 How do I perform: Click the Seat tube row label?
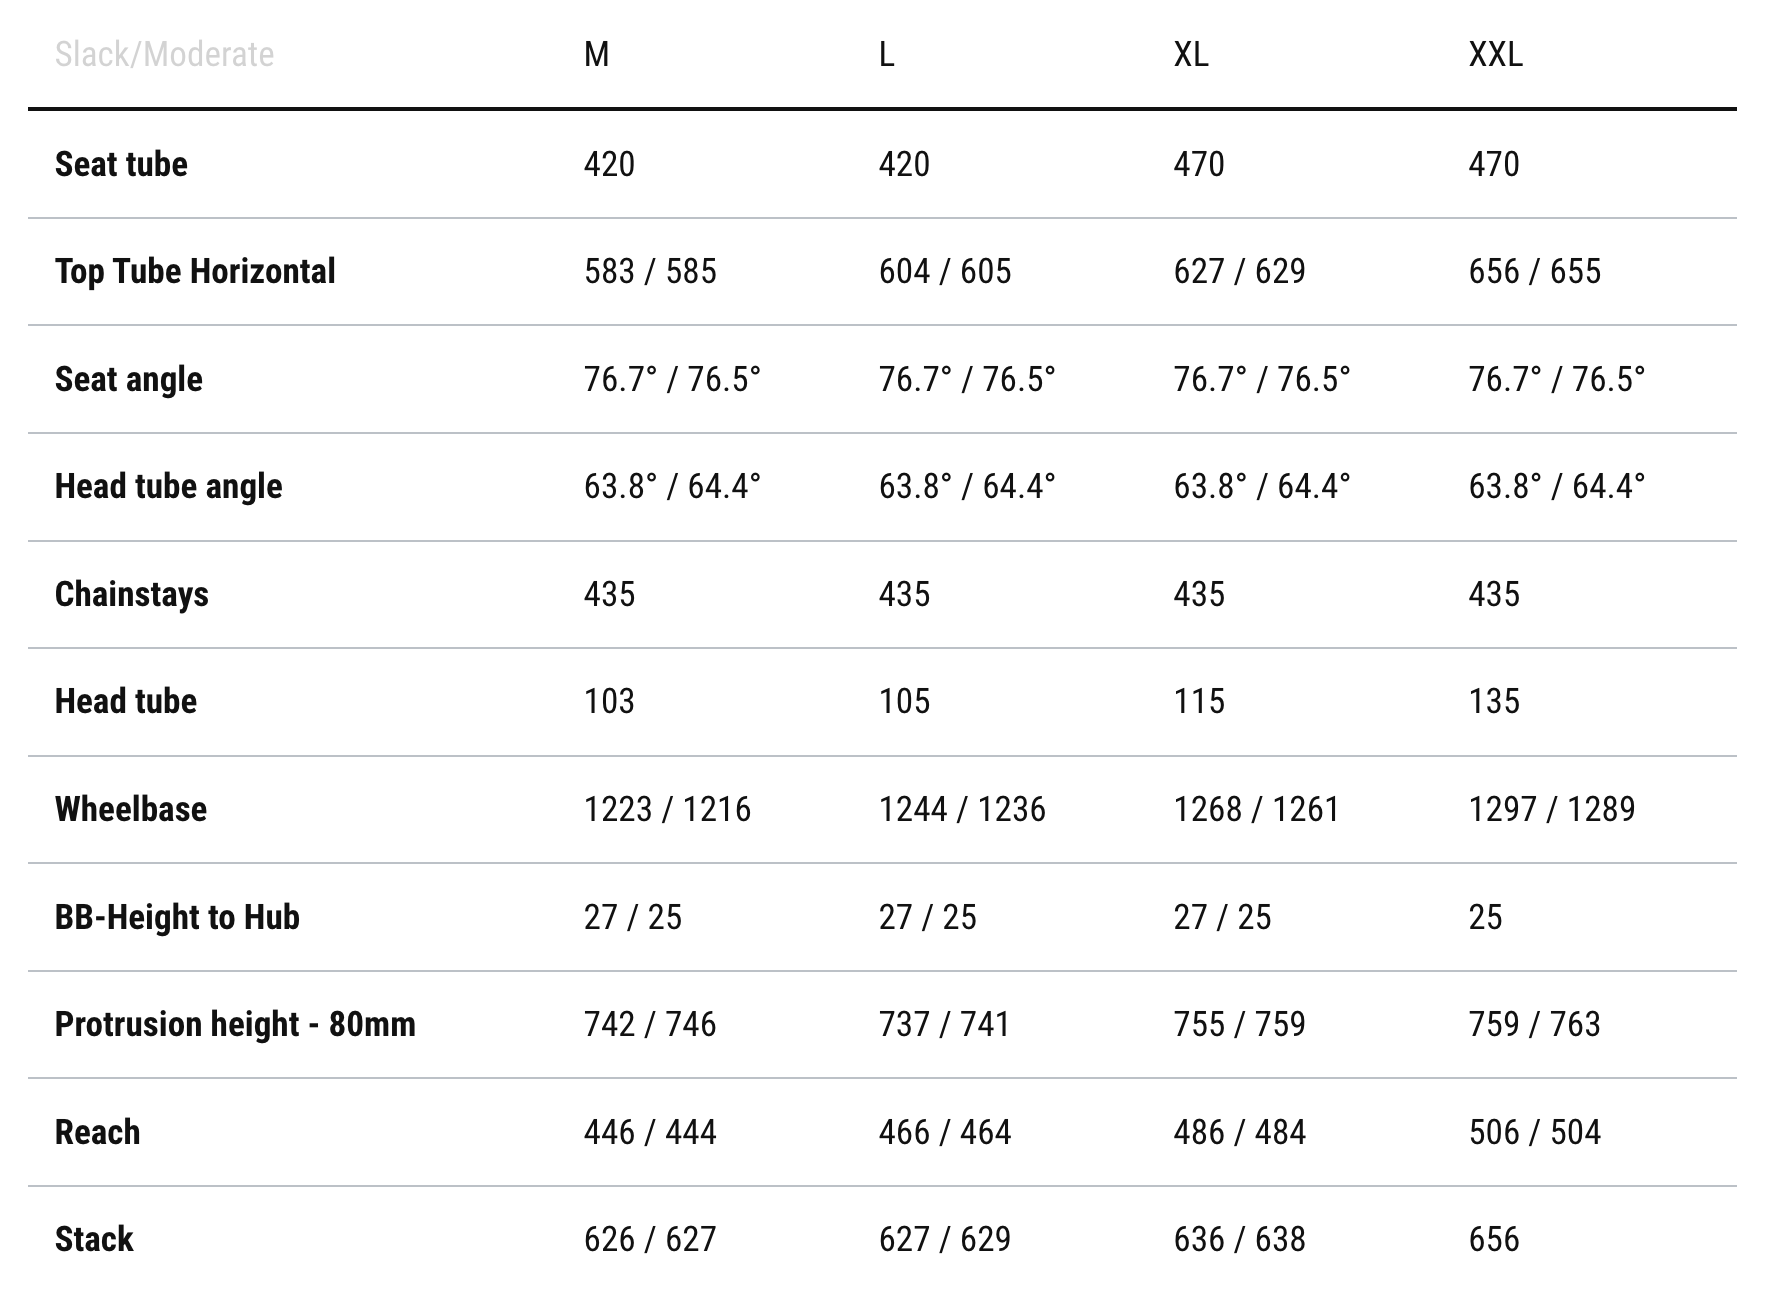[121, 164]
